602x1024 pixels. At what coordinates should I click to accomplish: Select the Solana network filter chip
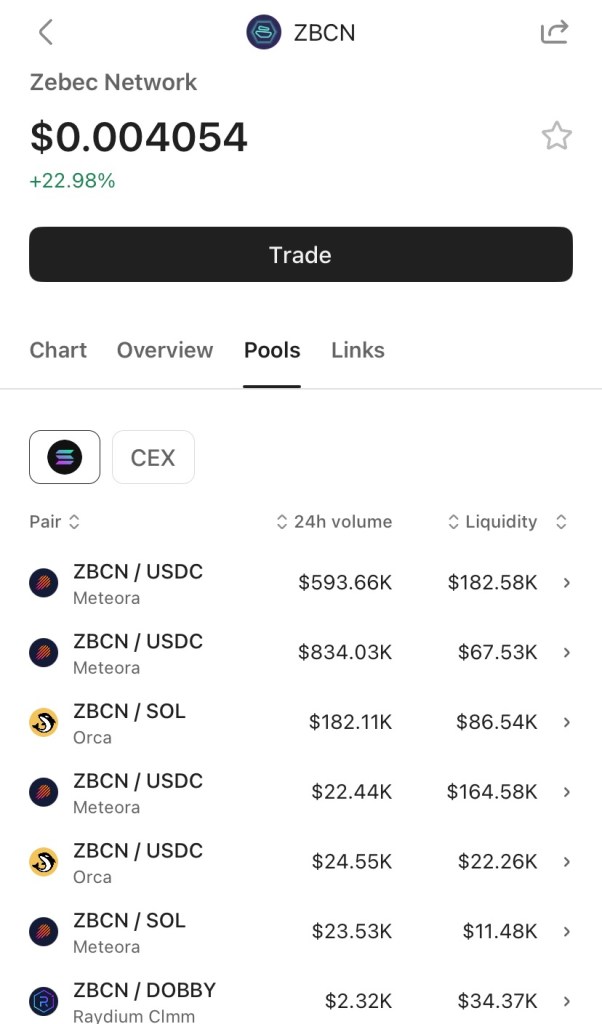(65, 457)
